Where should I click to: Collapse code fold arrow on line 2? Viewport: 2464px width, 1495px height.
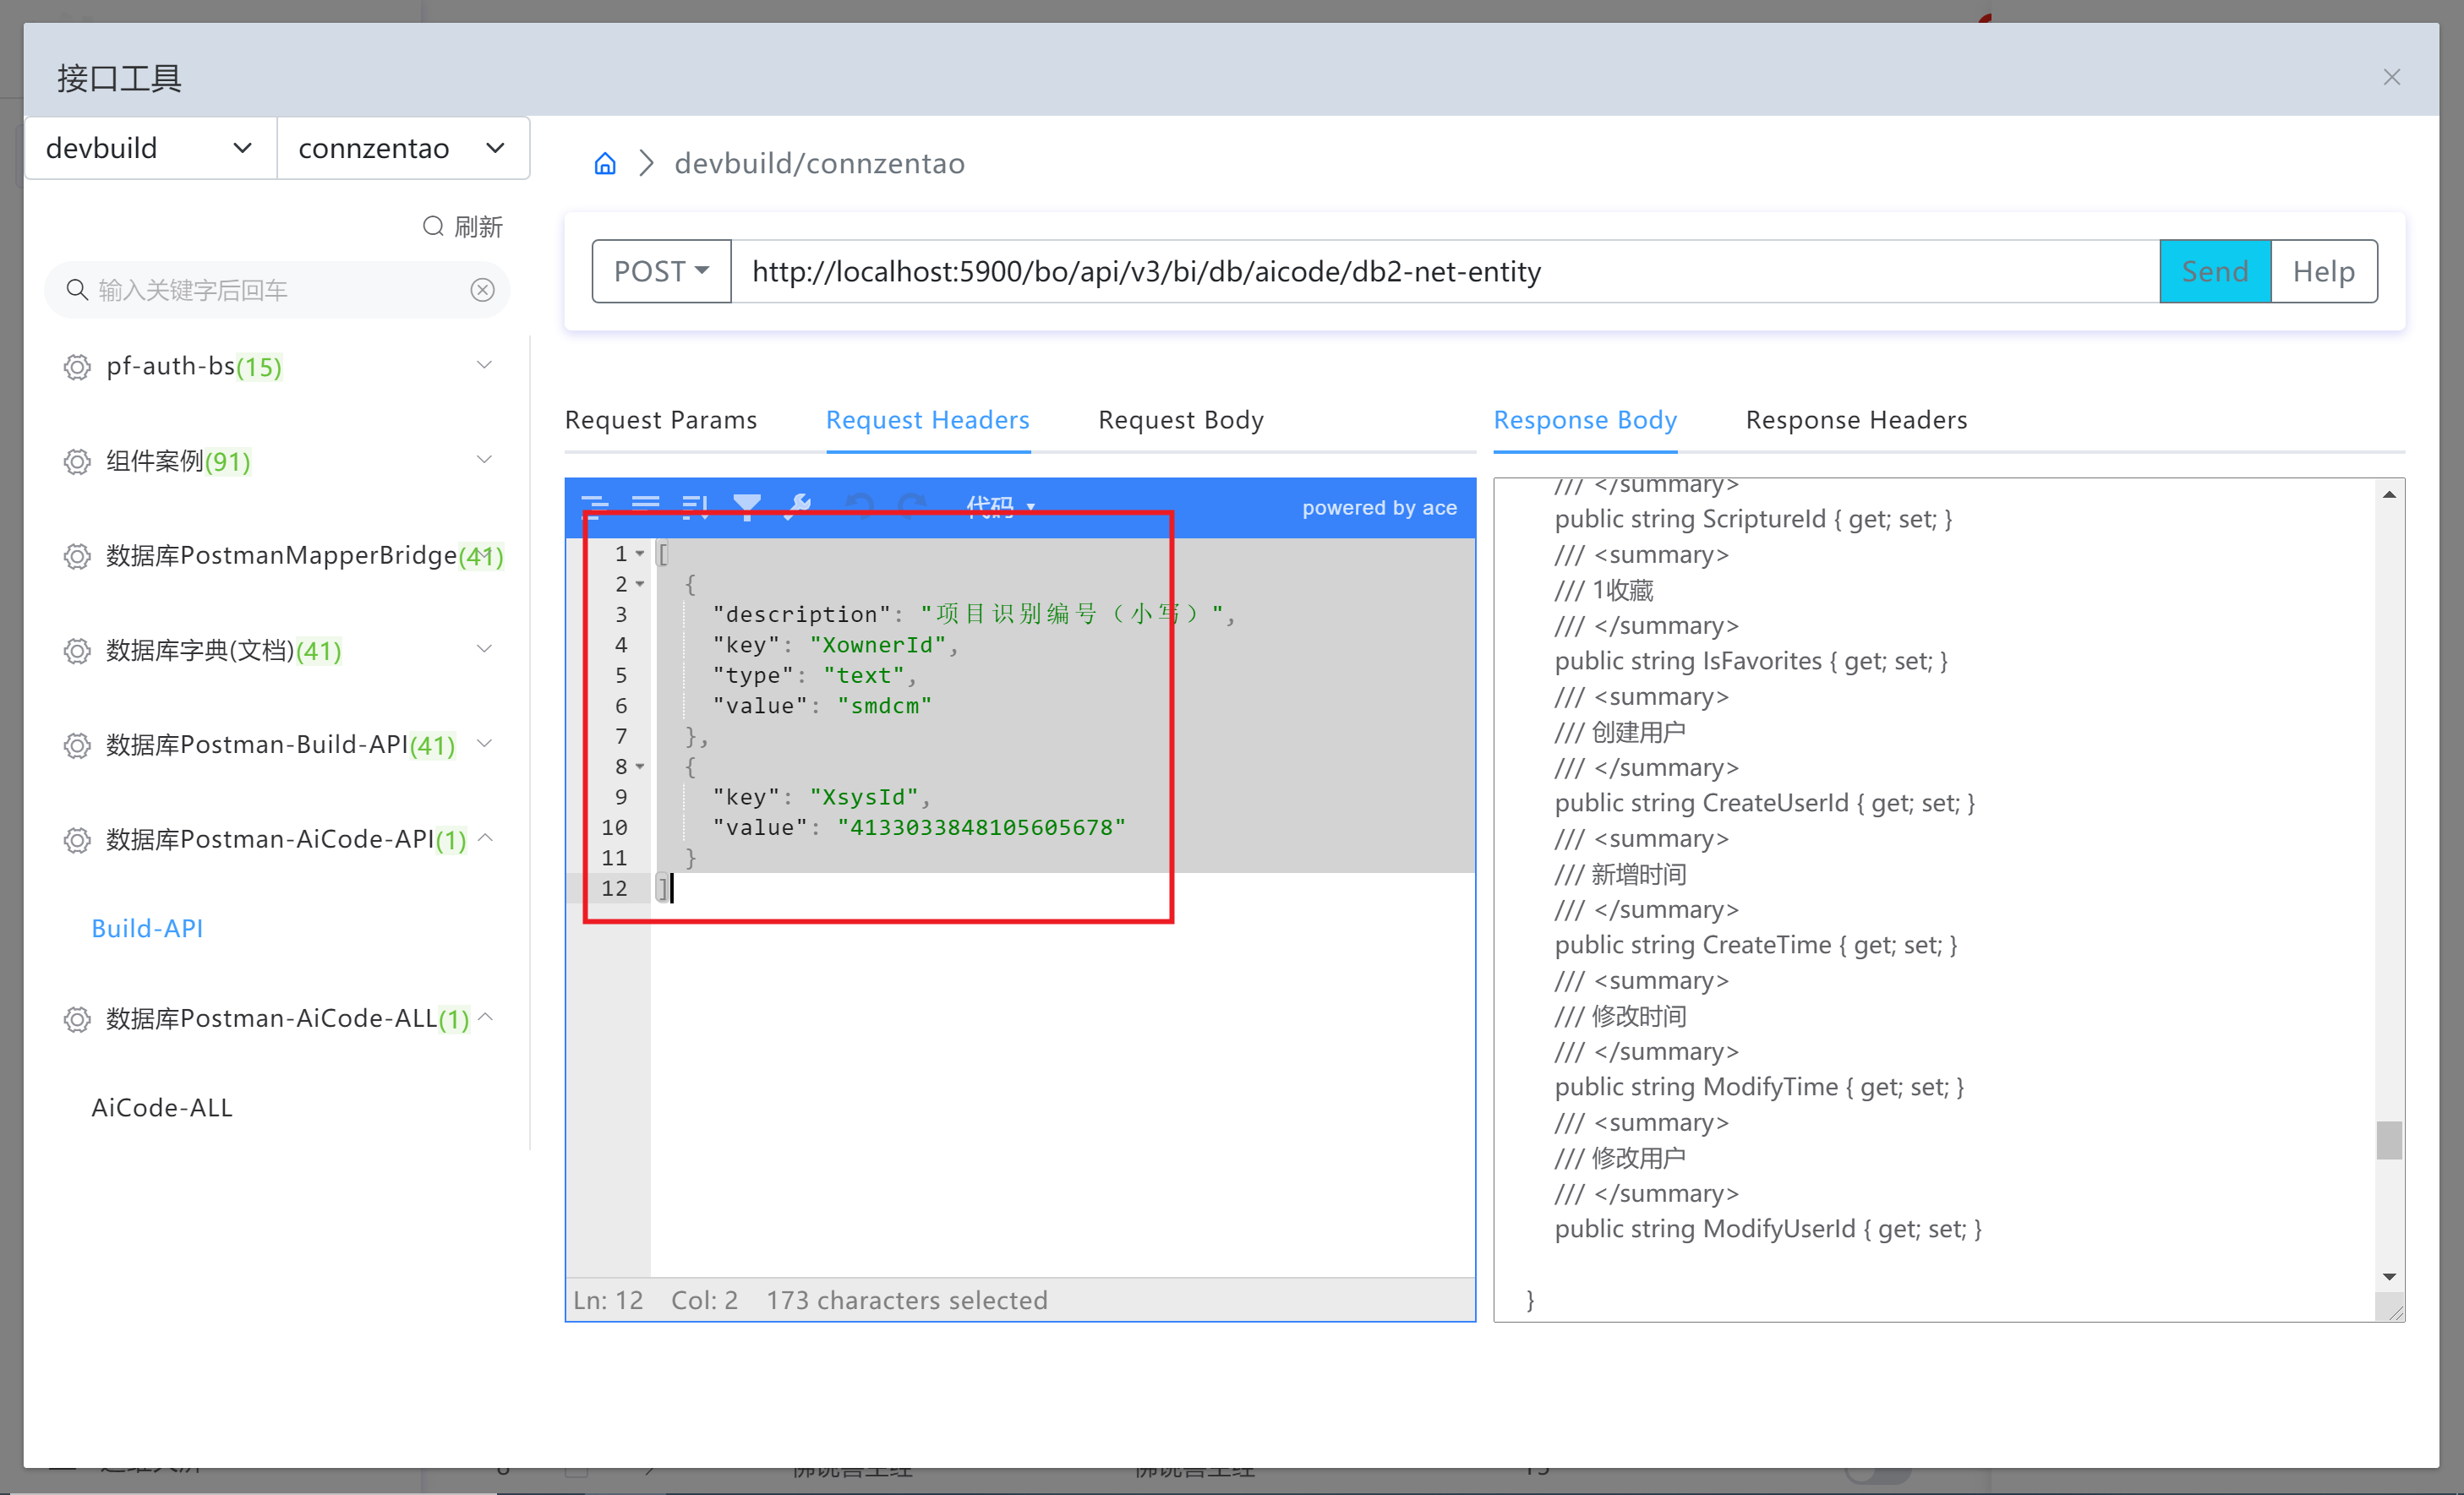tap(640, 584)
